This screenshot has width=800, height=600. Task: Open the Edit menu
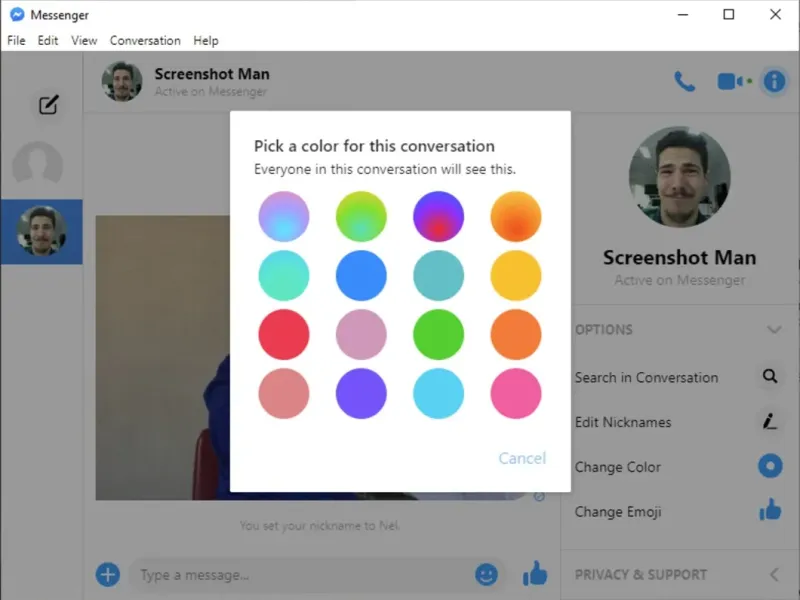(47, 40)
